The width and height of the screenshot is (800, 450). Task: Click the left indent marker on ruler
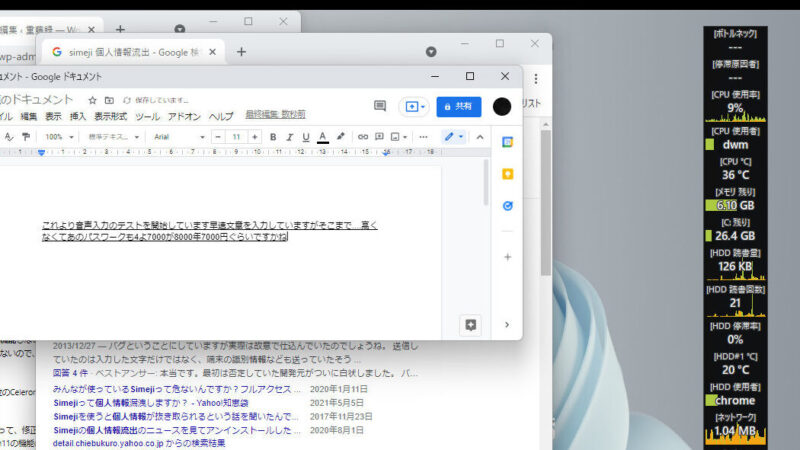pyautogui.click(x=42, y=153)
